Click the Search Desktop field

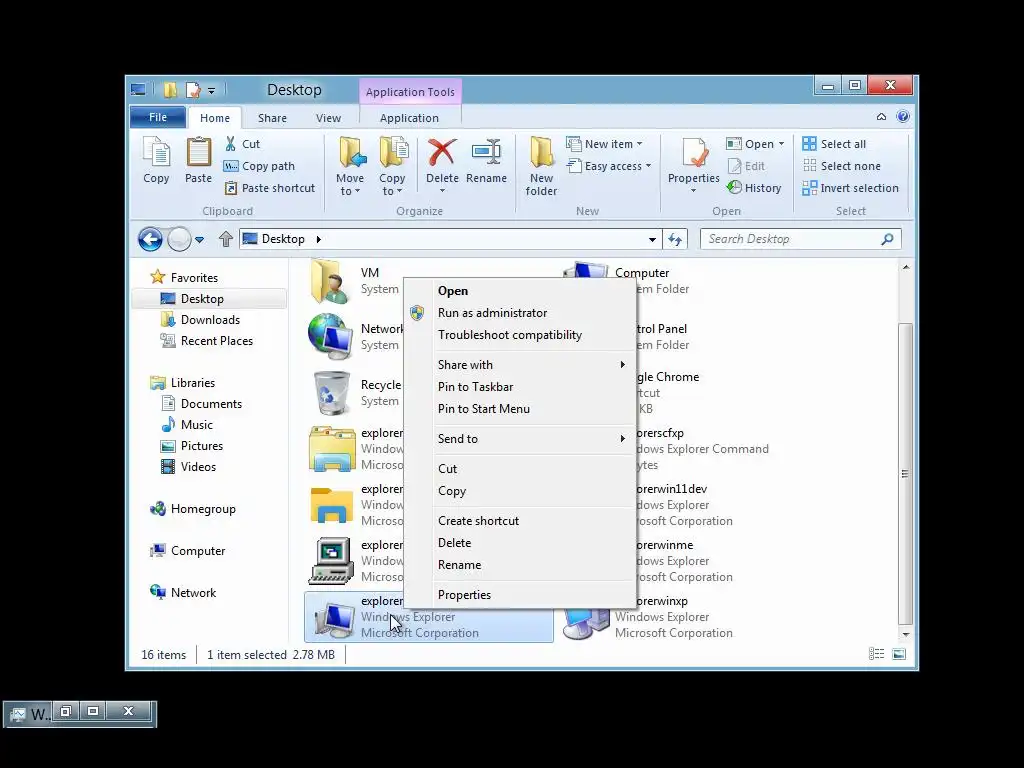click(x=801, y=239)
